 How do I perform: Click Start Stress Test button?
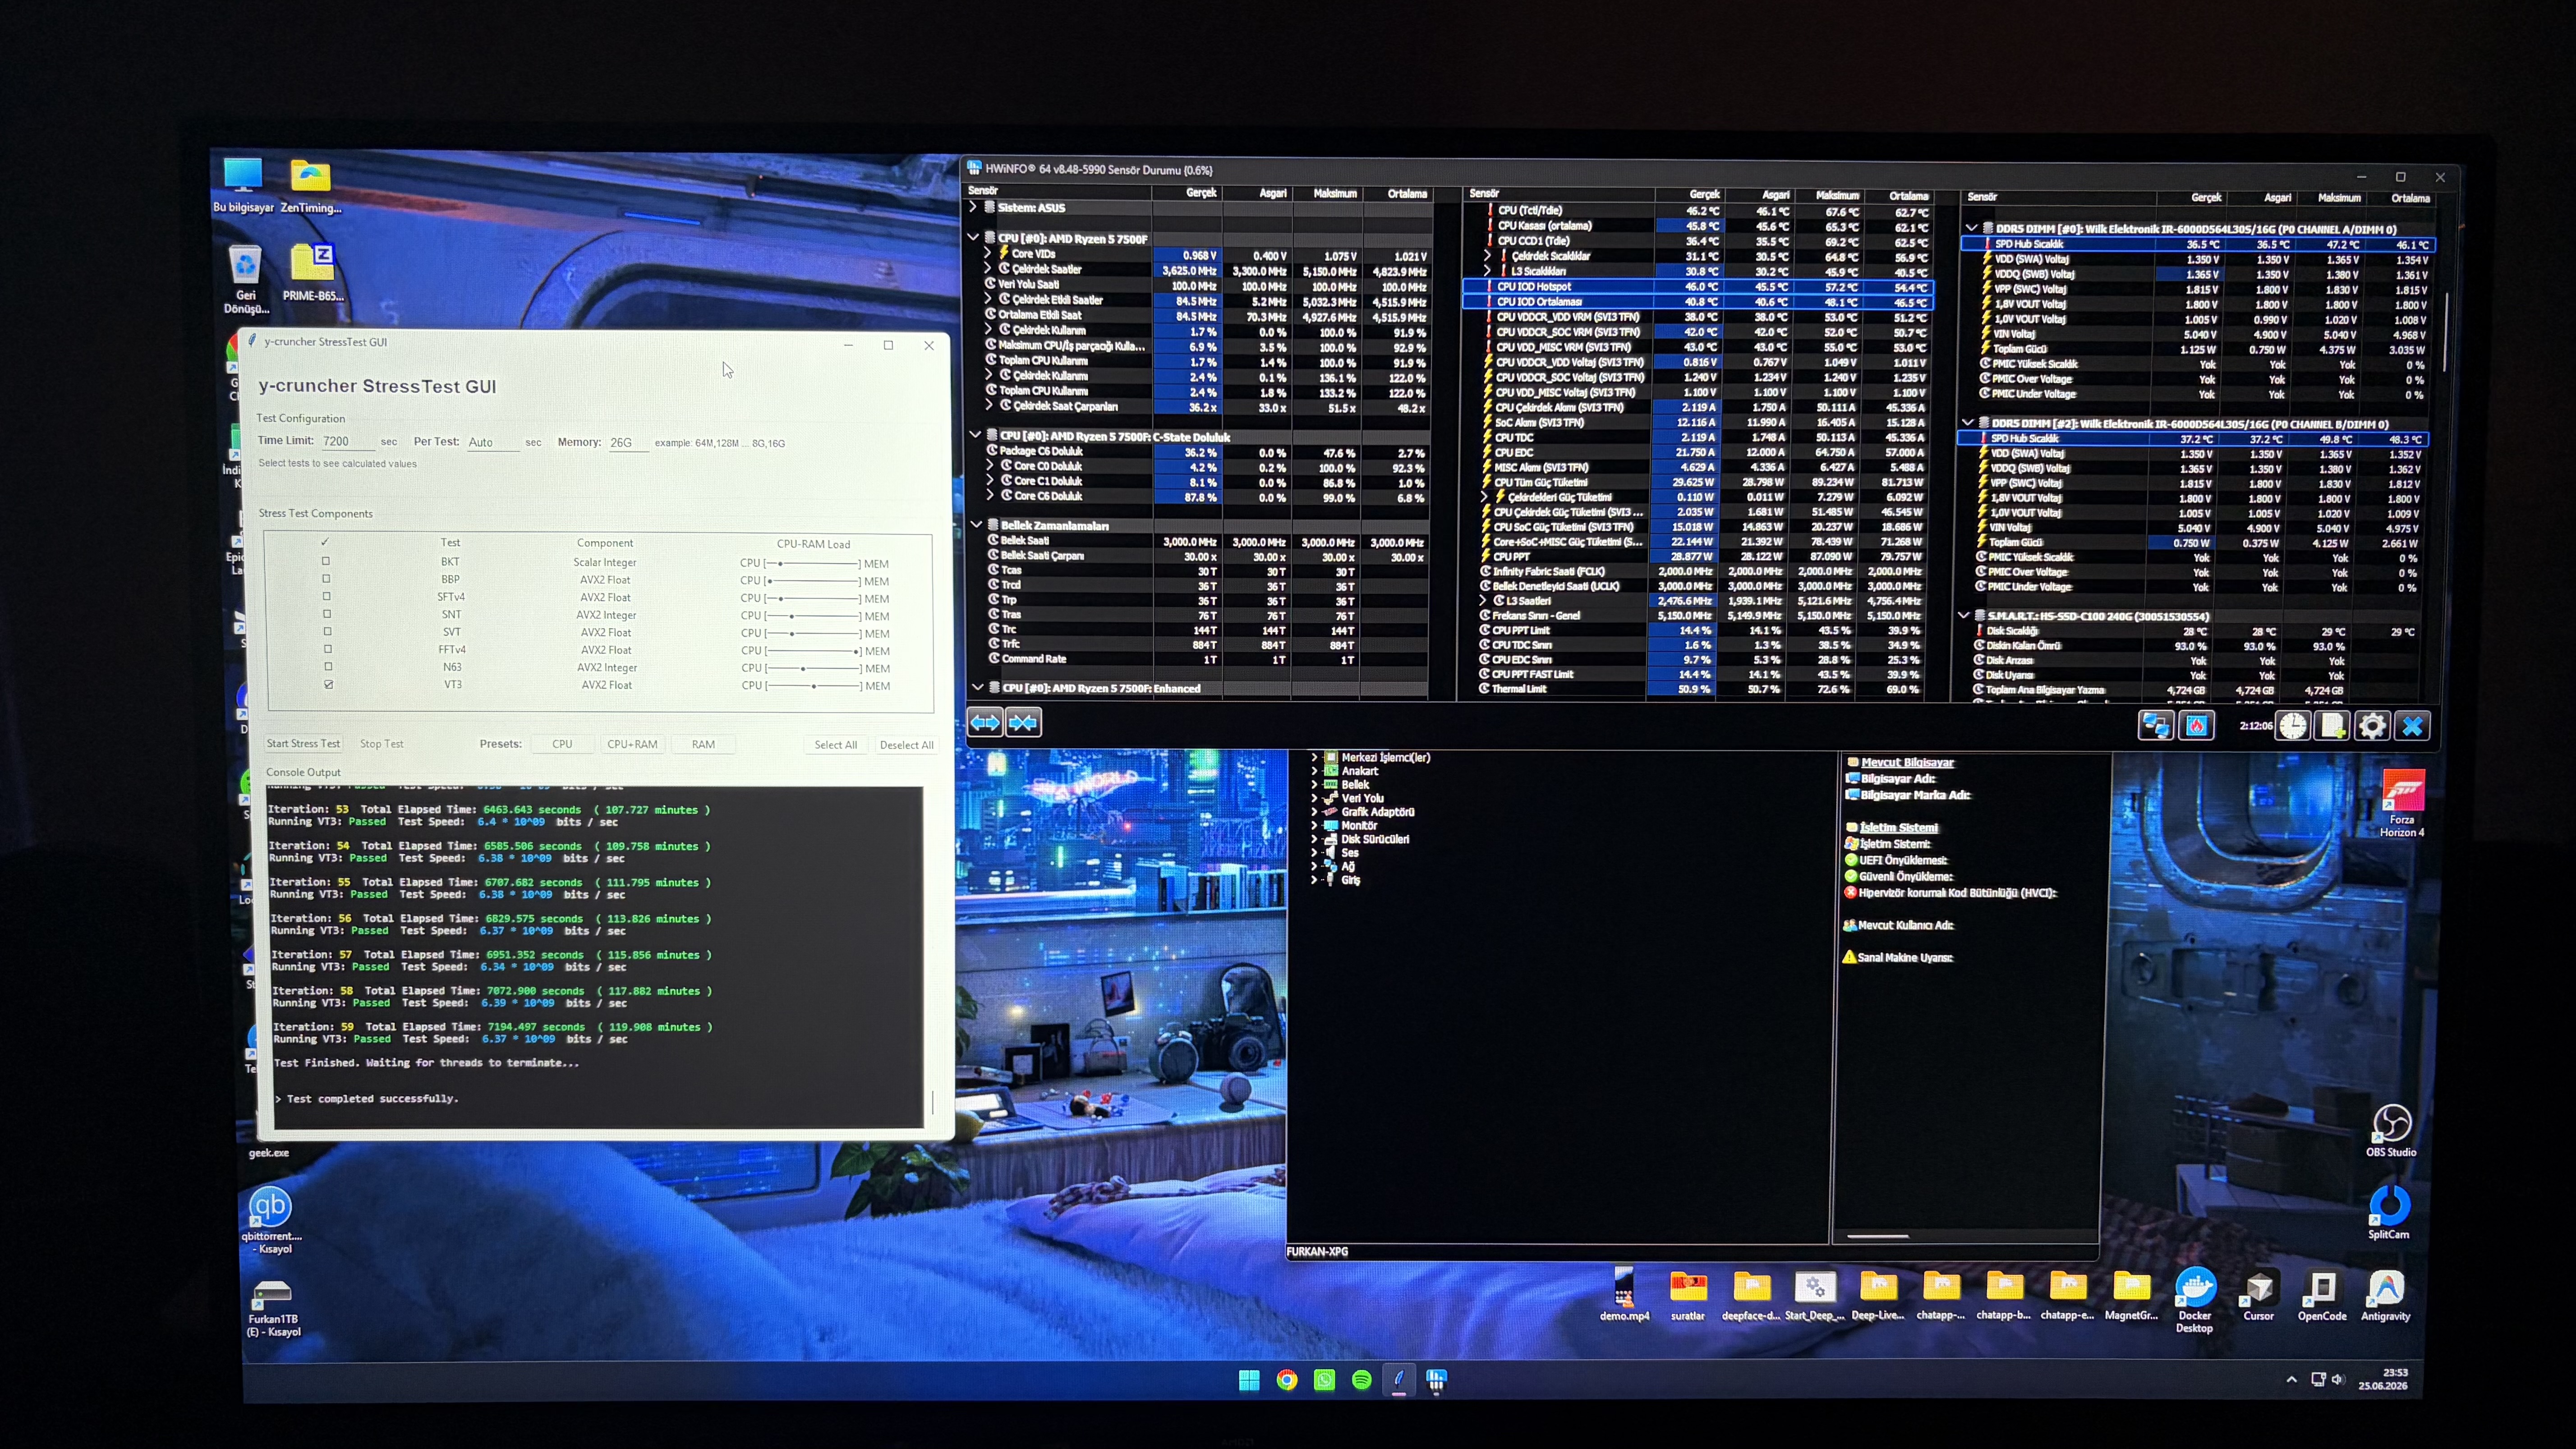(303, 743)
